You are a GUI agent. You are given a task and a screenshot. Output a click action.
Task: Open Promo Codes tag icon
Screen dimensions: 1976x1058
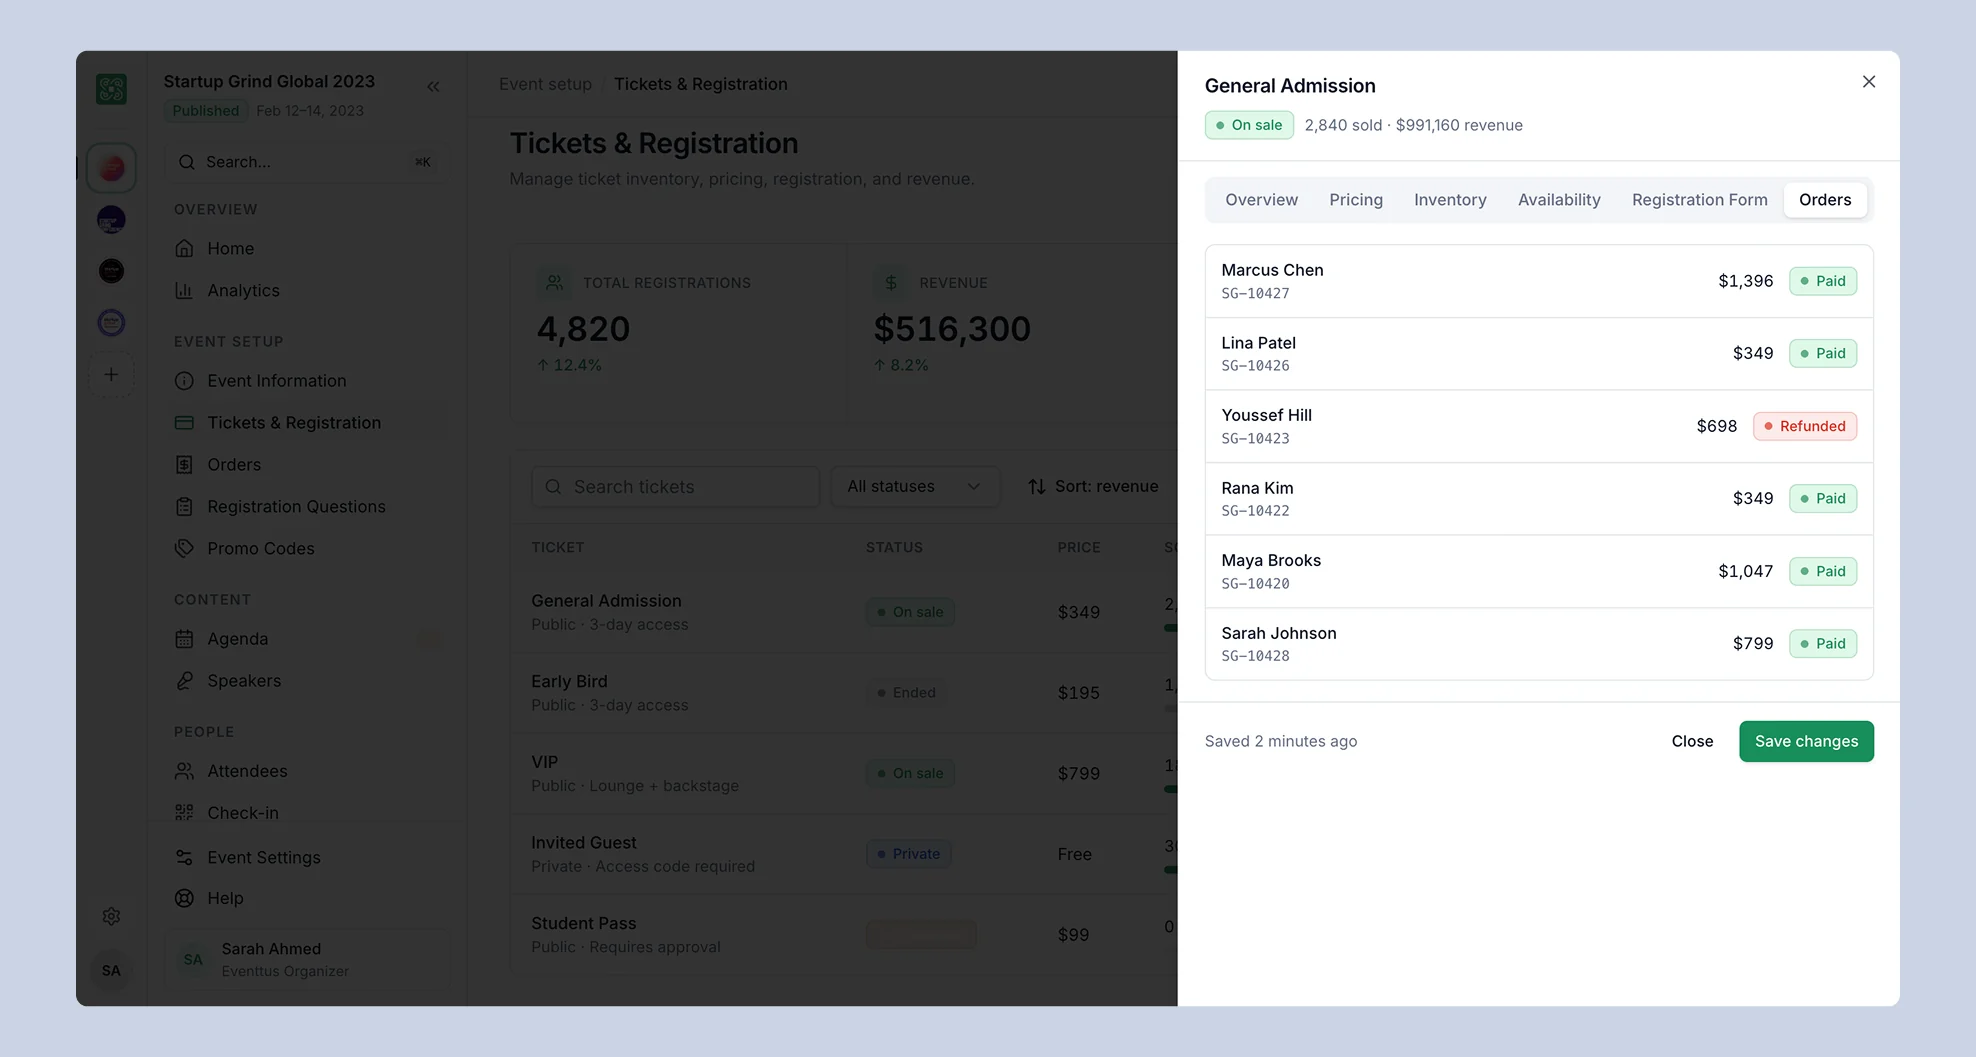184,548
